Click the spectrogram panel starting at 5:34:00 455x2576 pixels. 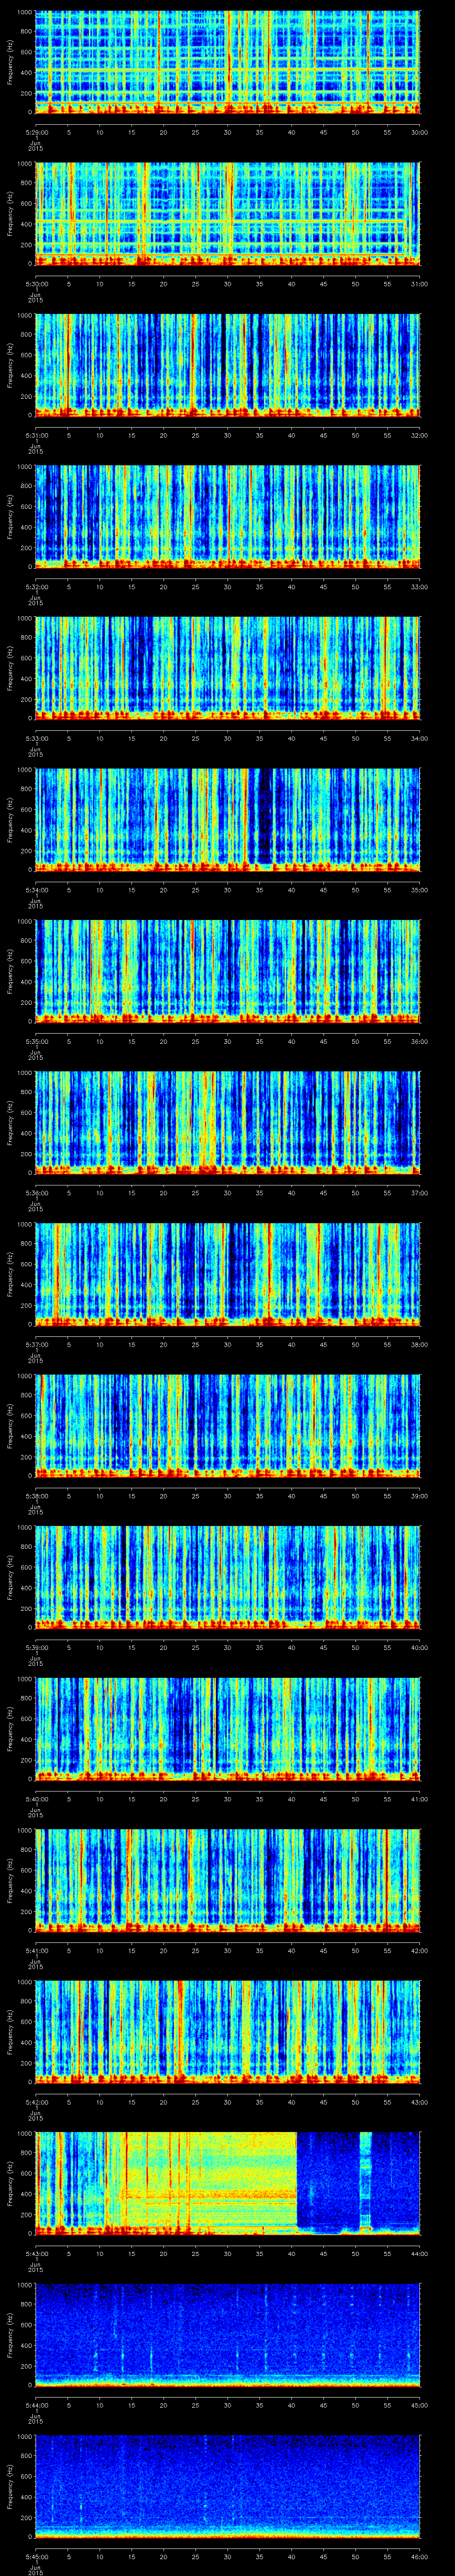pyautogui.click(x=228, y=819)
